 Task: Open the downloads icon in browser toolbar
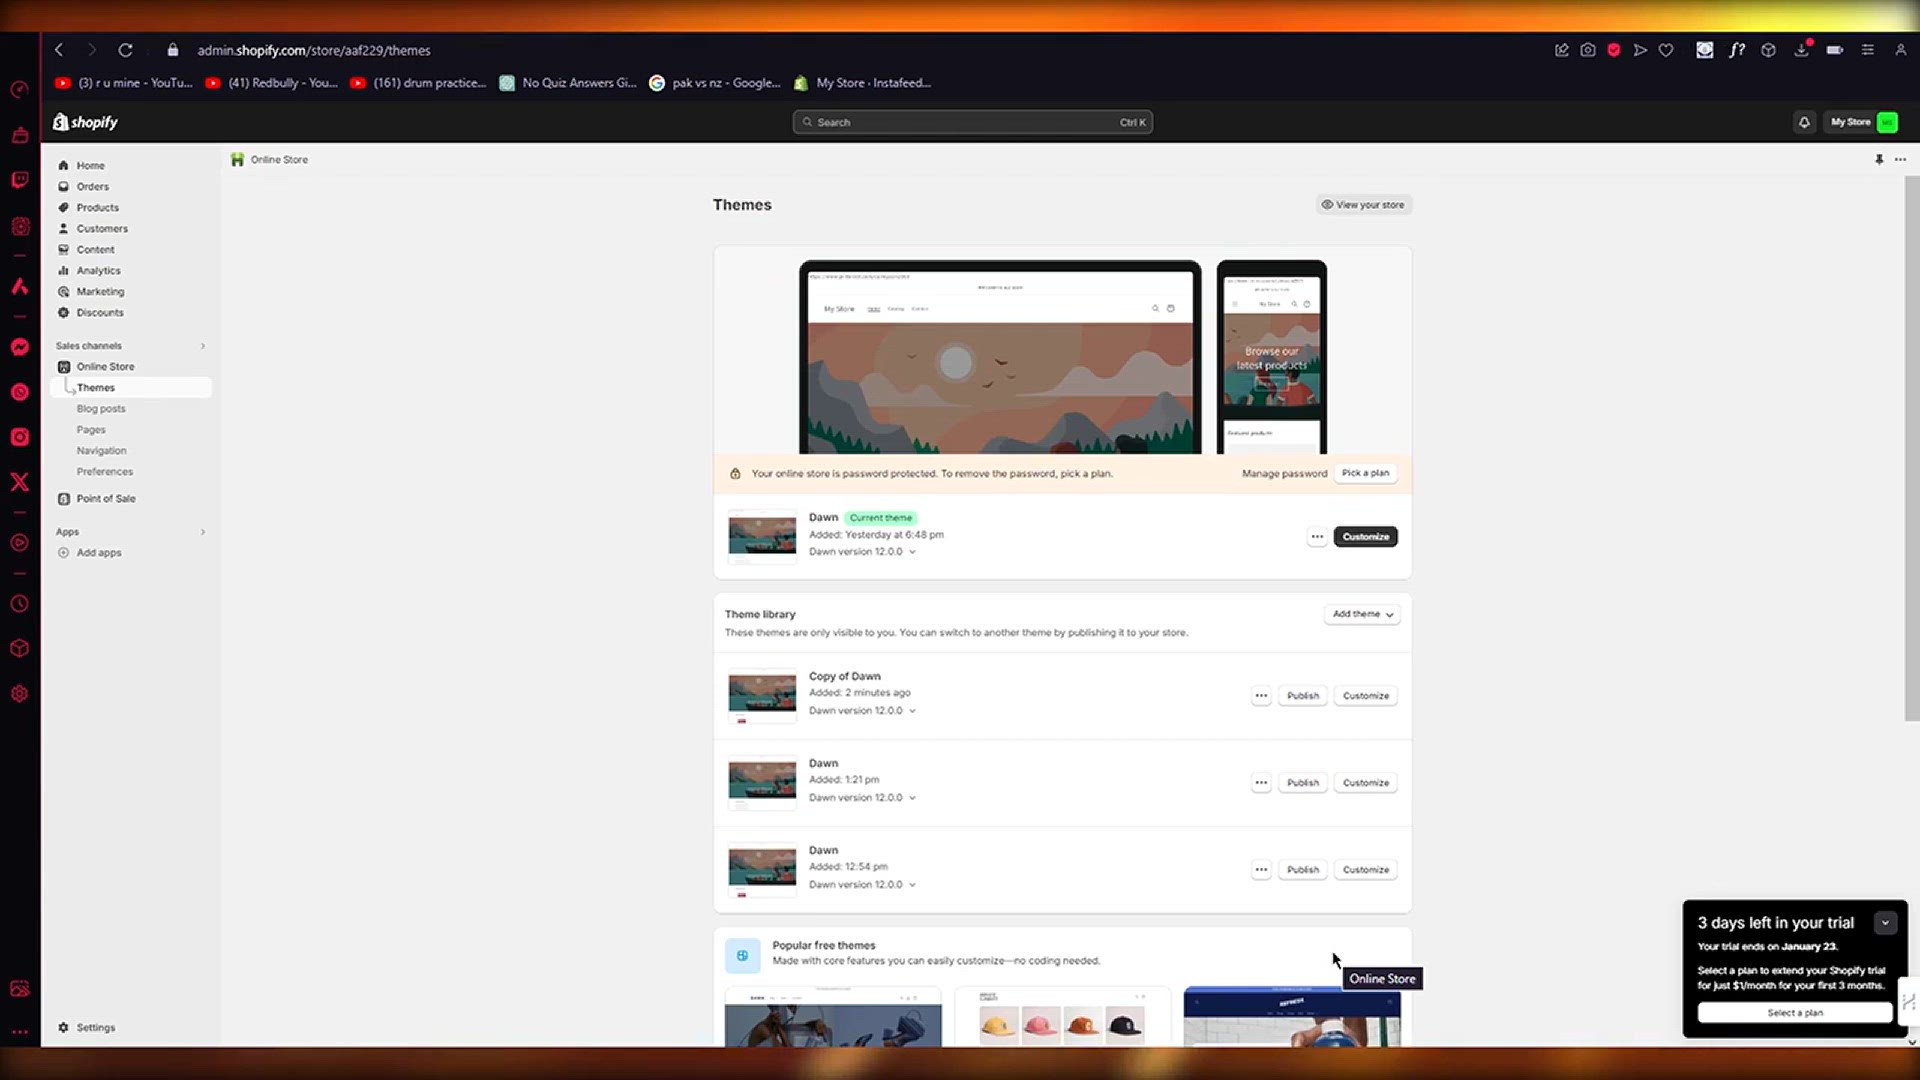pyautogui.click(x=1802, y=50)
